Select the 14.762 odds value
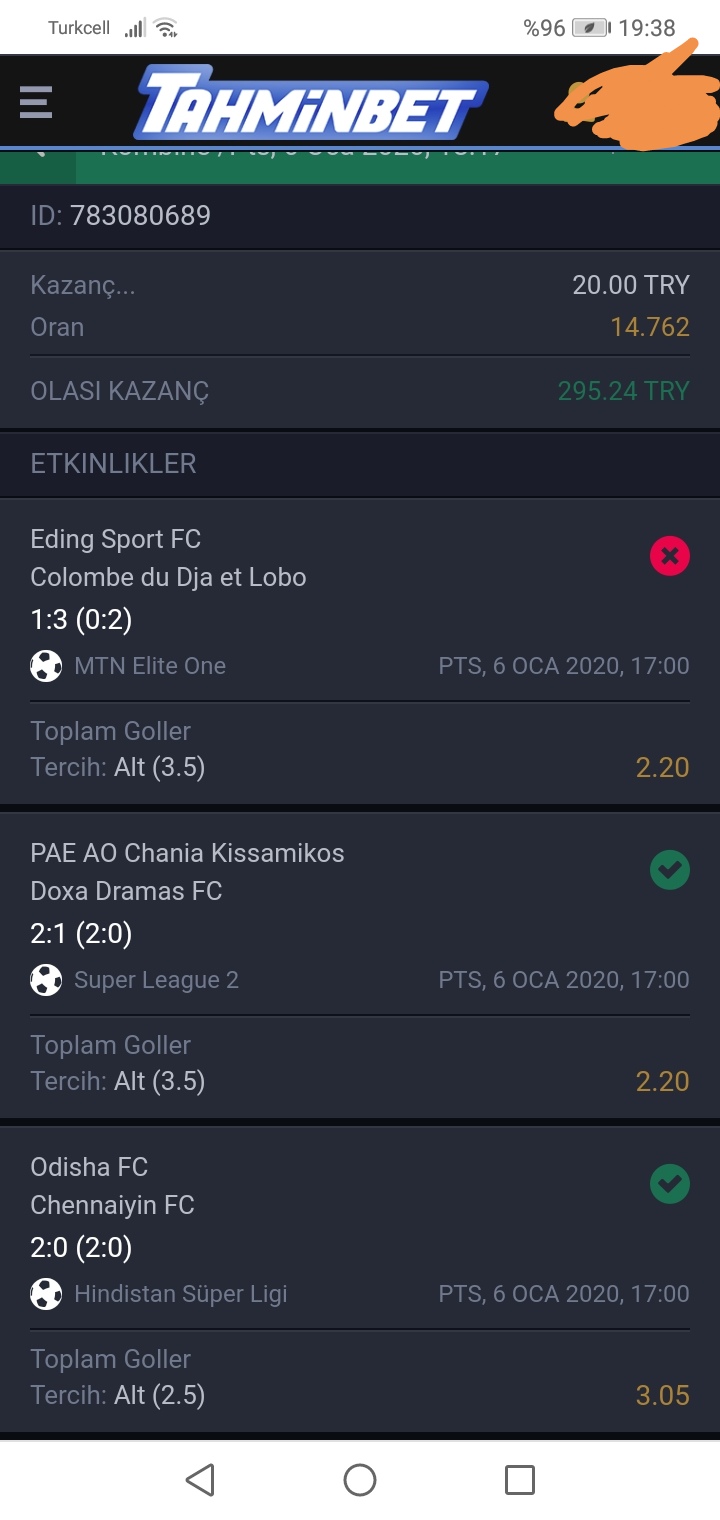The height and width of the screenshot is (1520, 720). (x=650, y=327)
